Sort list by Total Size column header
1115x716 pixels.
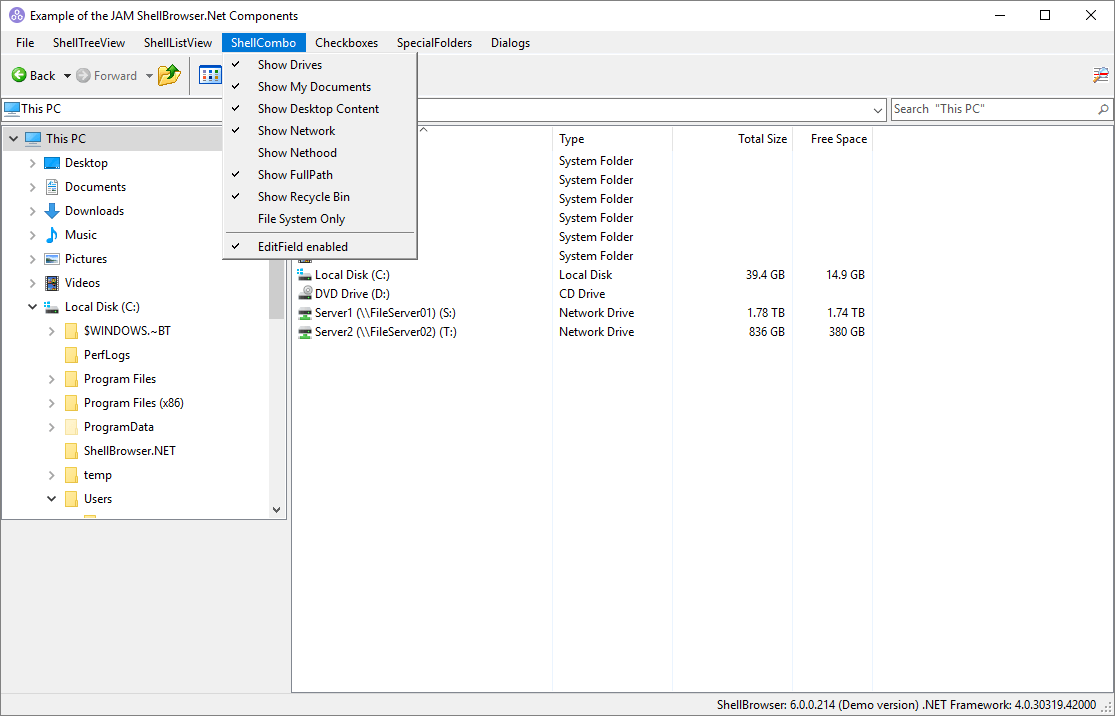click(x=762, y=139)
